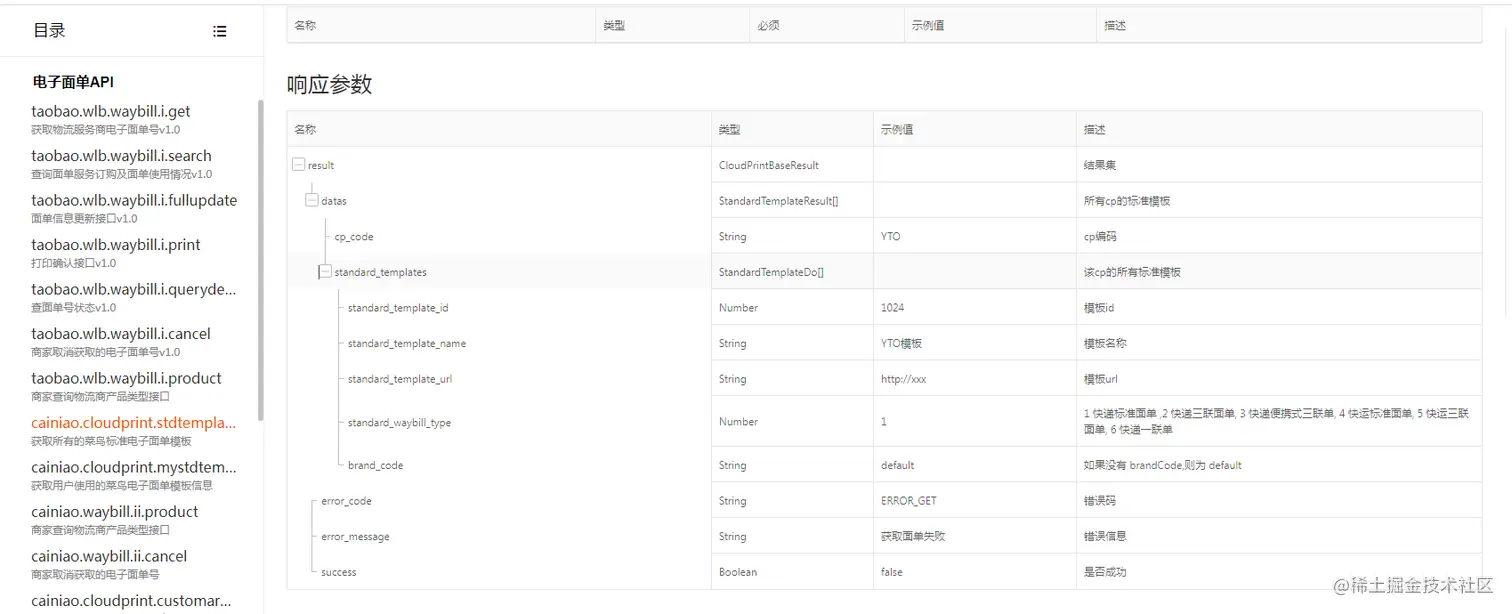The image size is (1512, 614).
Task: Click the 如果没有 brandCode description
Action: pyautogui.click(x=1163, y=465)
